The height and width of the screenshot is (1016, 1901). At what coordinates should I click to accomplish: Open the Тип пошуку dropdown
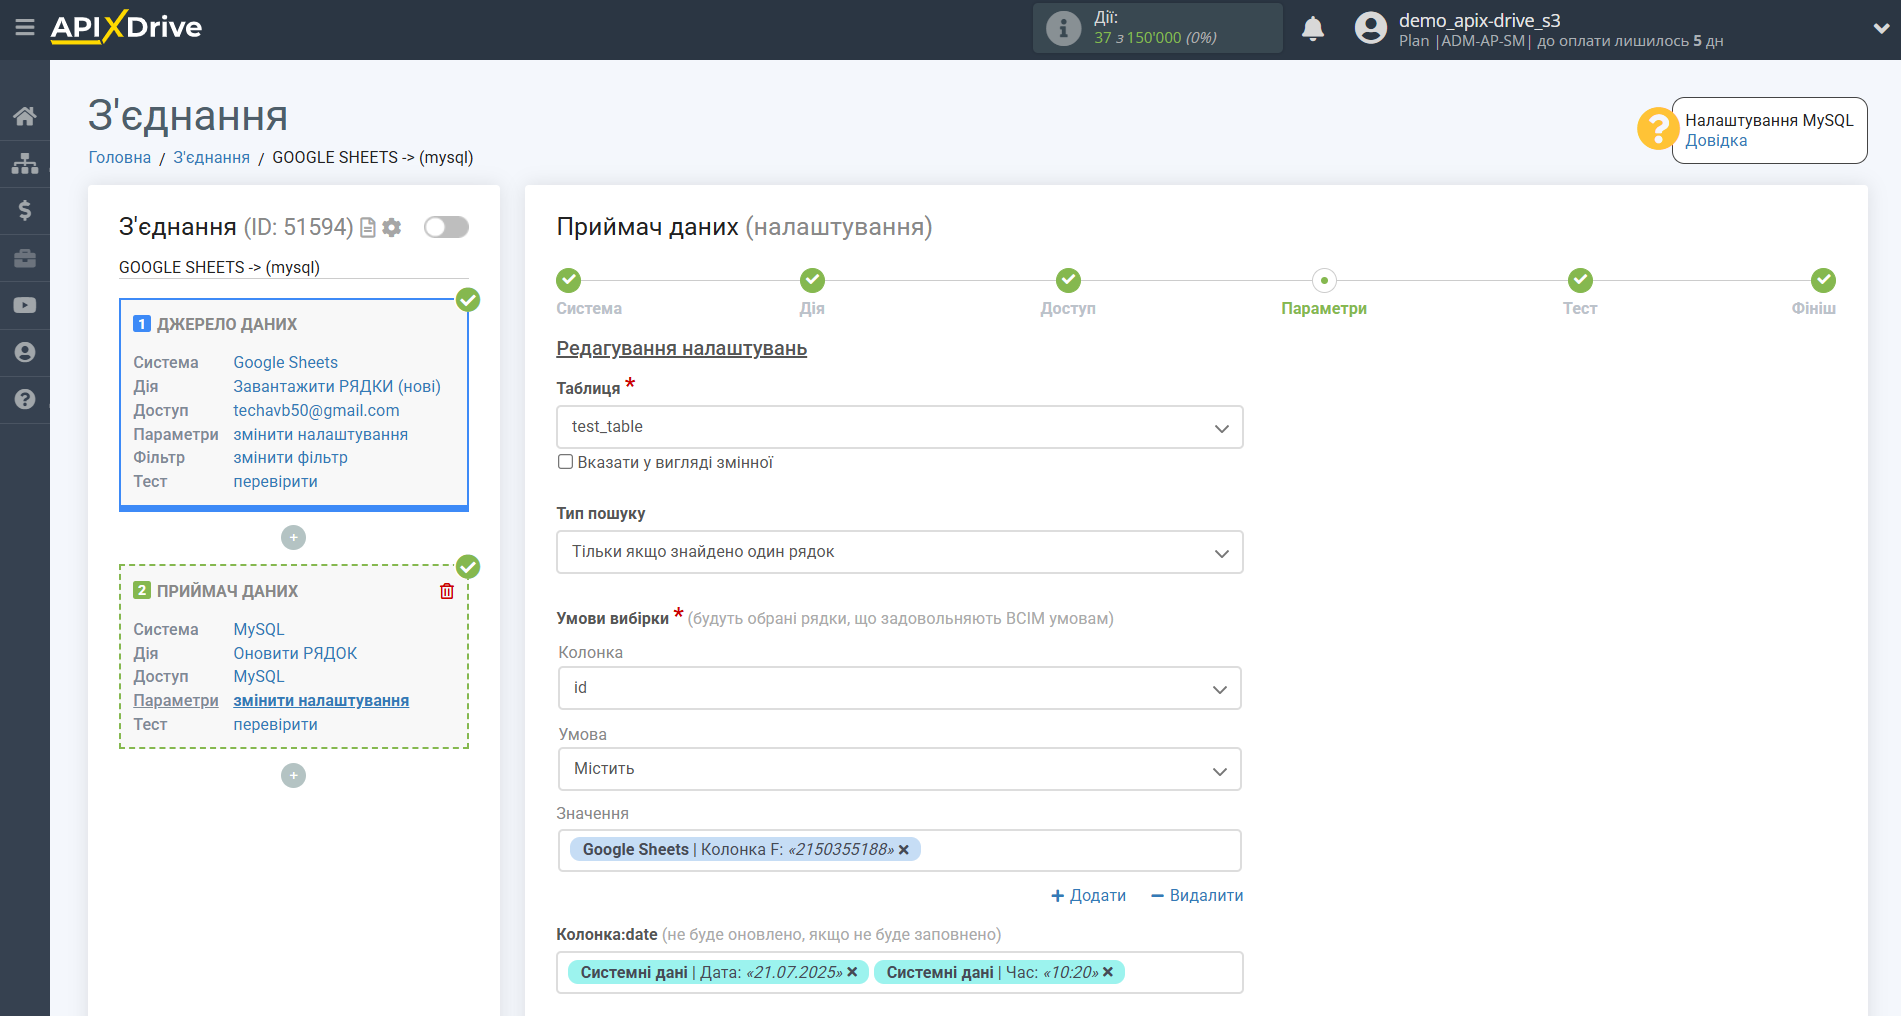click(899, 552)
